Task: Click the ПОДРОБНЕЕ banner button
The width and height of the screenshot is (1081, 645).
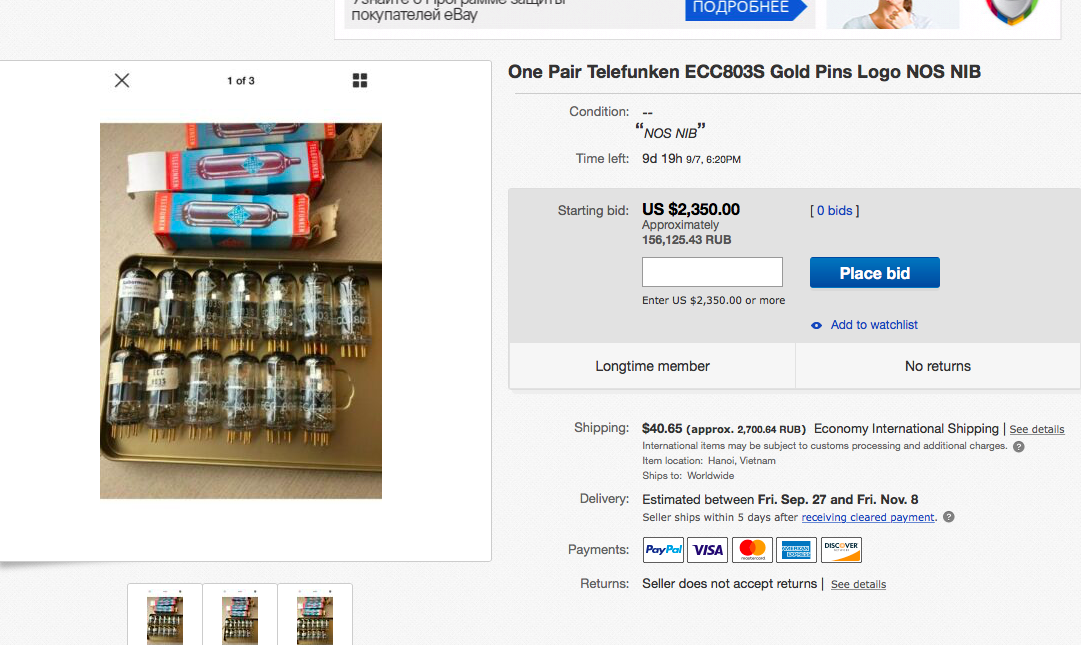Action: pos(740,8)
